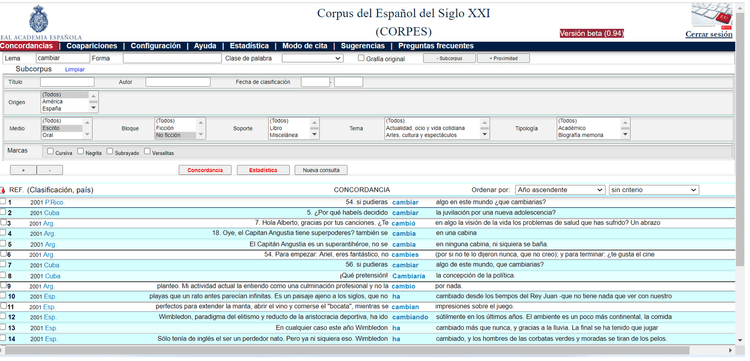The height and width of the screenshot is (361, 750).
Task: Click the Nueva consulta button
Action: [321, 170]
